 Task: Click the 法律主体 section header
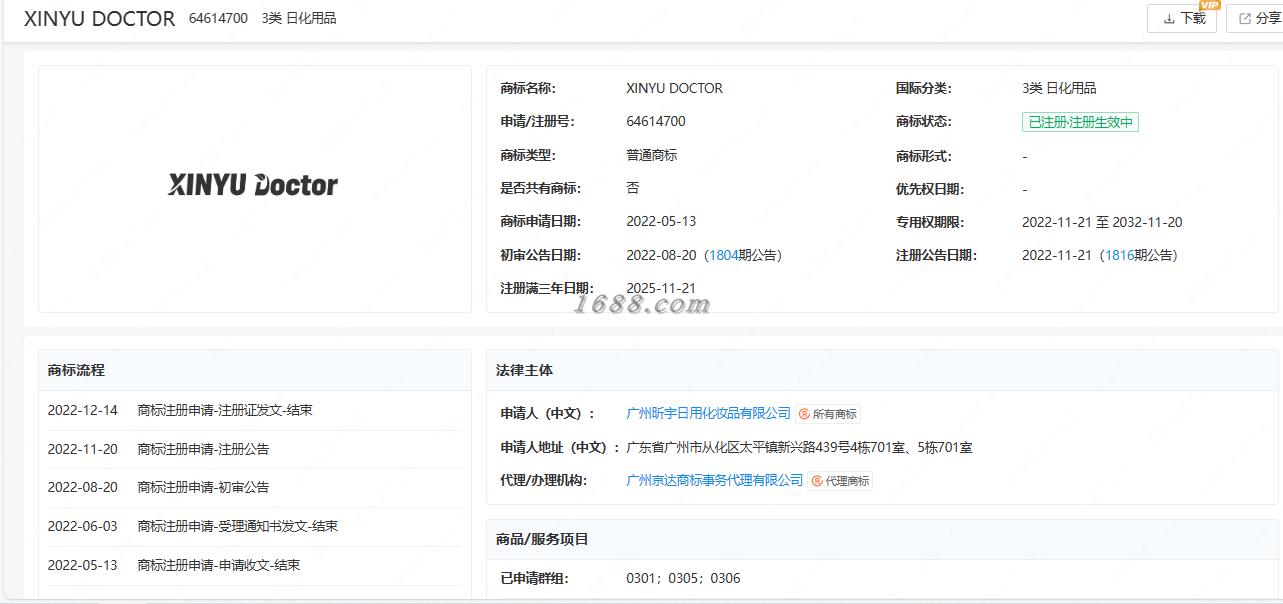click(884, 370)
